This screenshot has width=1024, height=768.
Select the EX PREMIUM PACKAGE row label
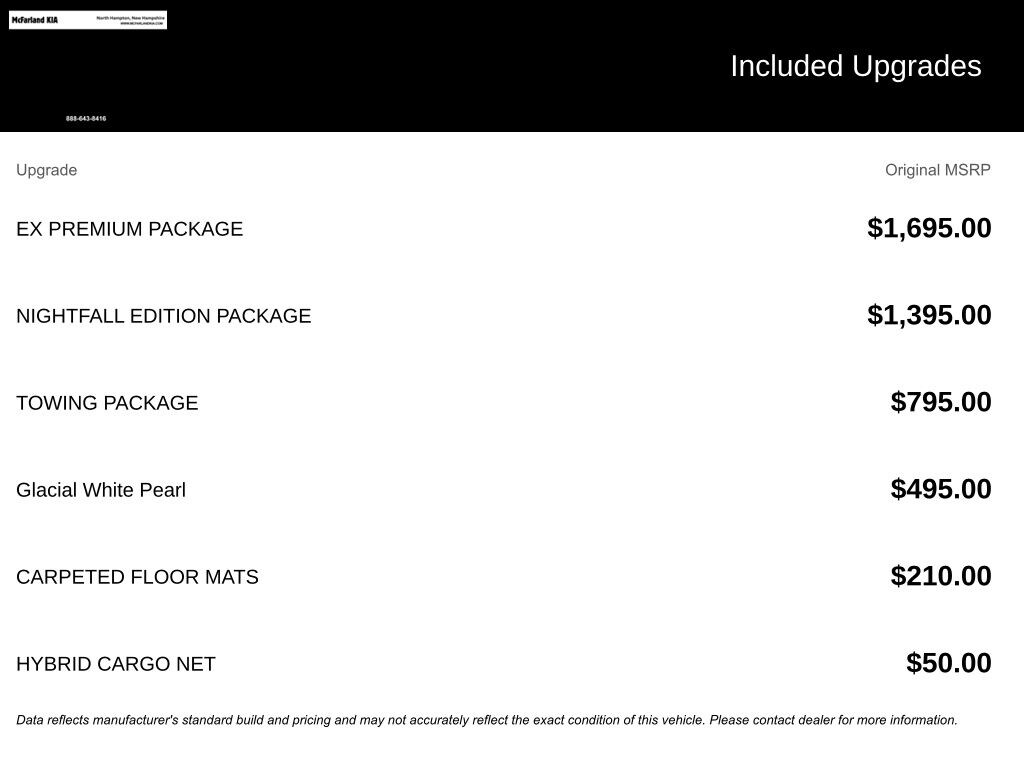[129, 229]
